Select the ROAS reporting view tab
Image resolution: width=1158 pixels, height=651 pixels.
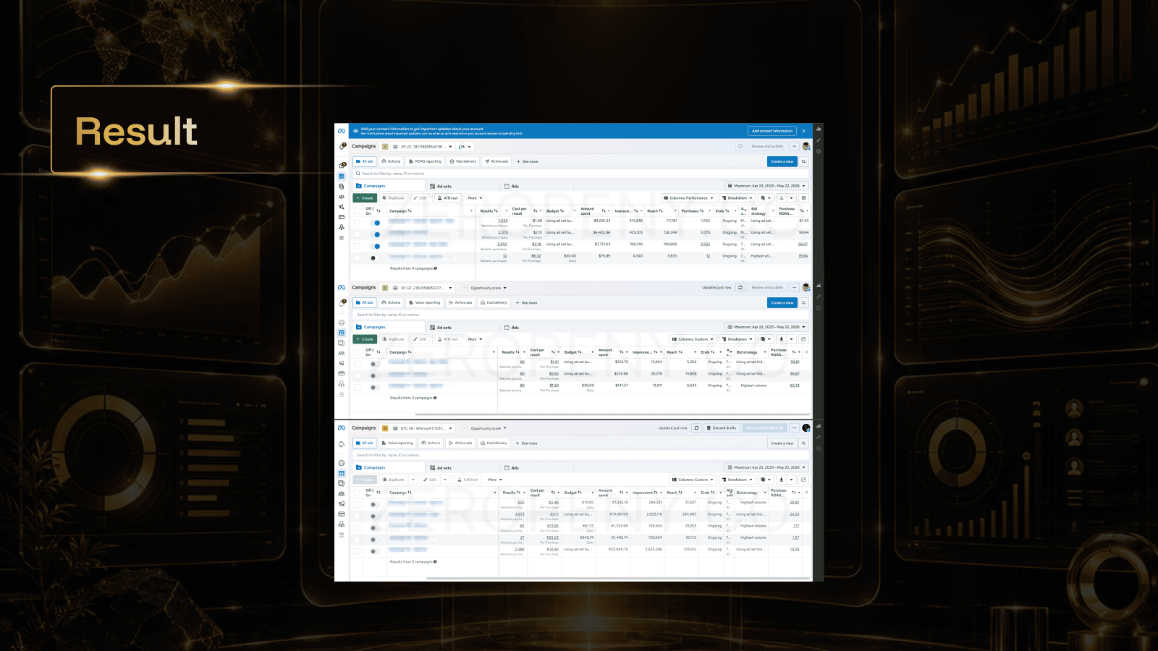click(425, 161)
